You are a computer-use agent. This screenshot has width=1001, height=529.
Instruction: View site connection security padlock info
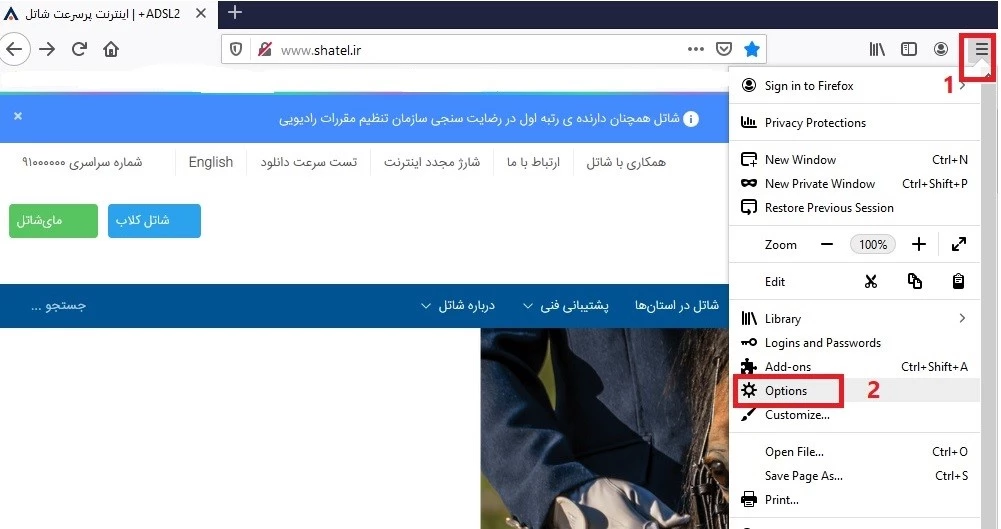click(x=265, y=49)
